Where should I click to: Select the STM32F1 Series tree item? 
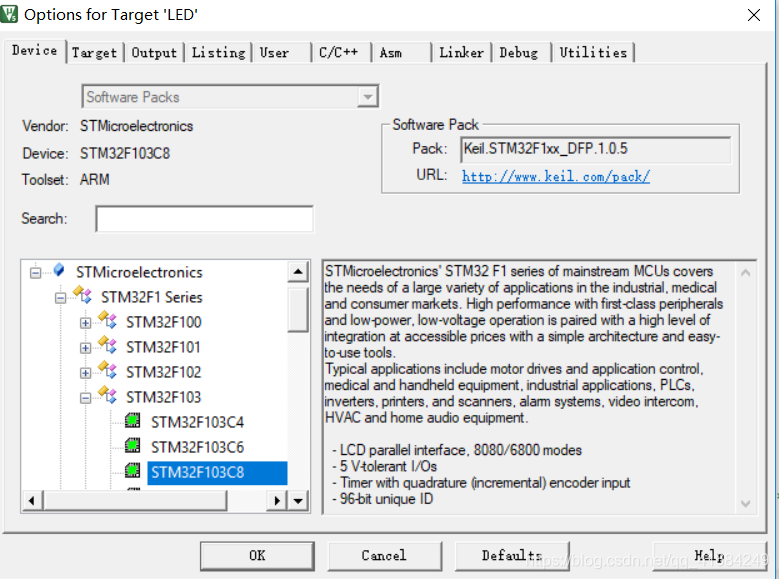pyautogui.click(x=152, y=297)
